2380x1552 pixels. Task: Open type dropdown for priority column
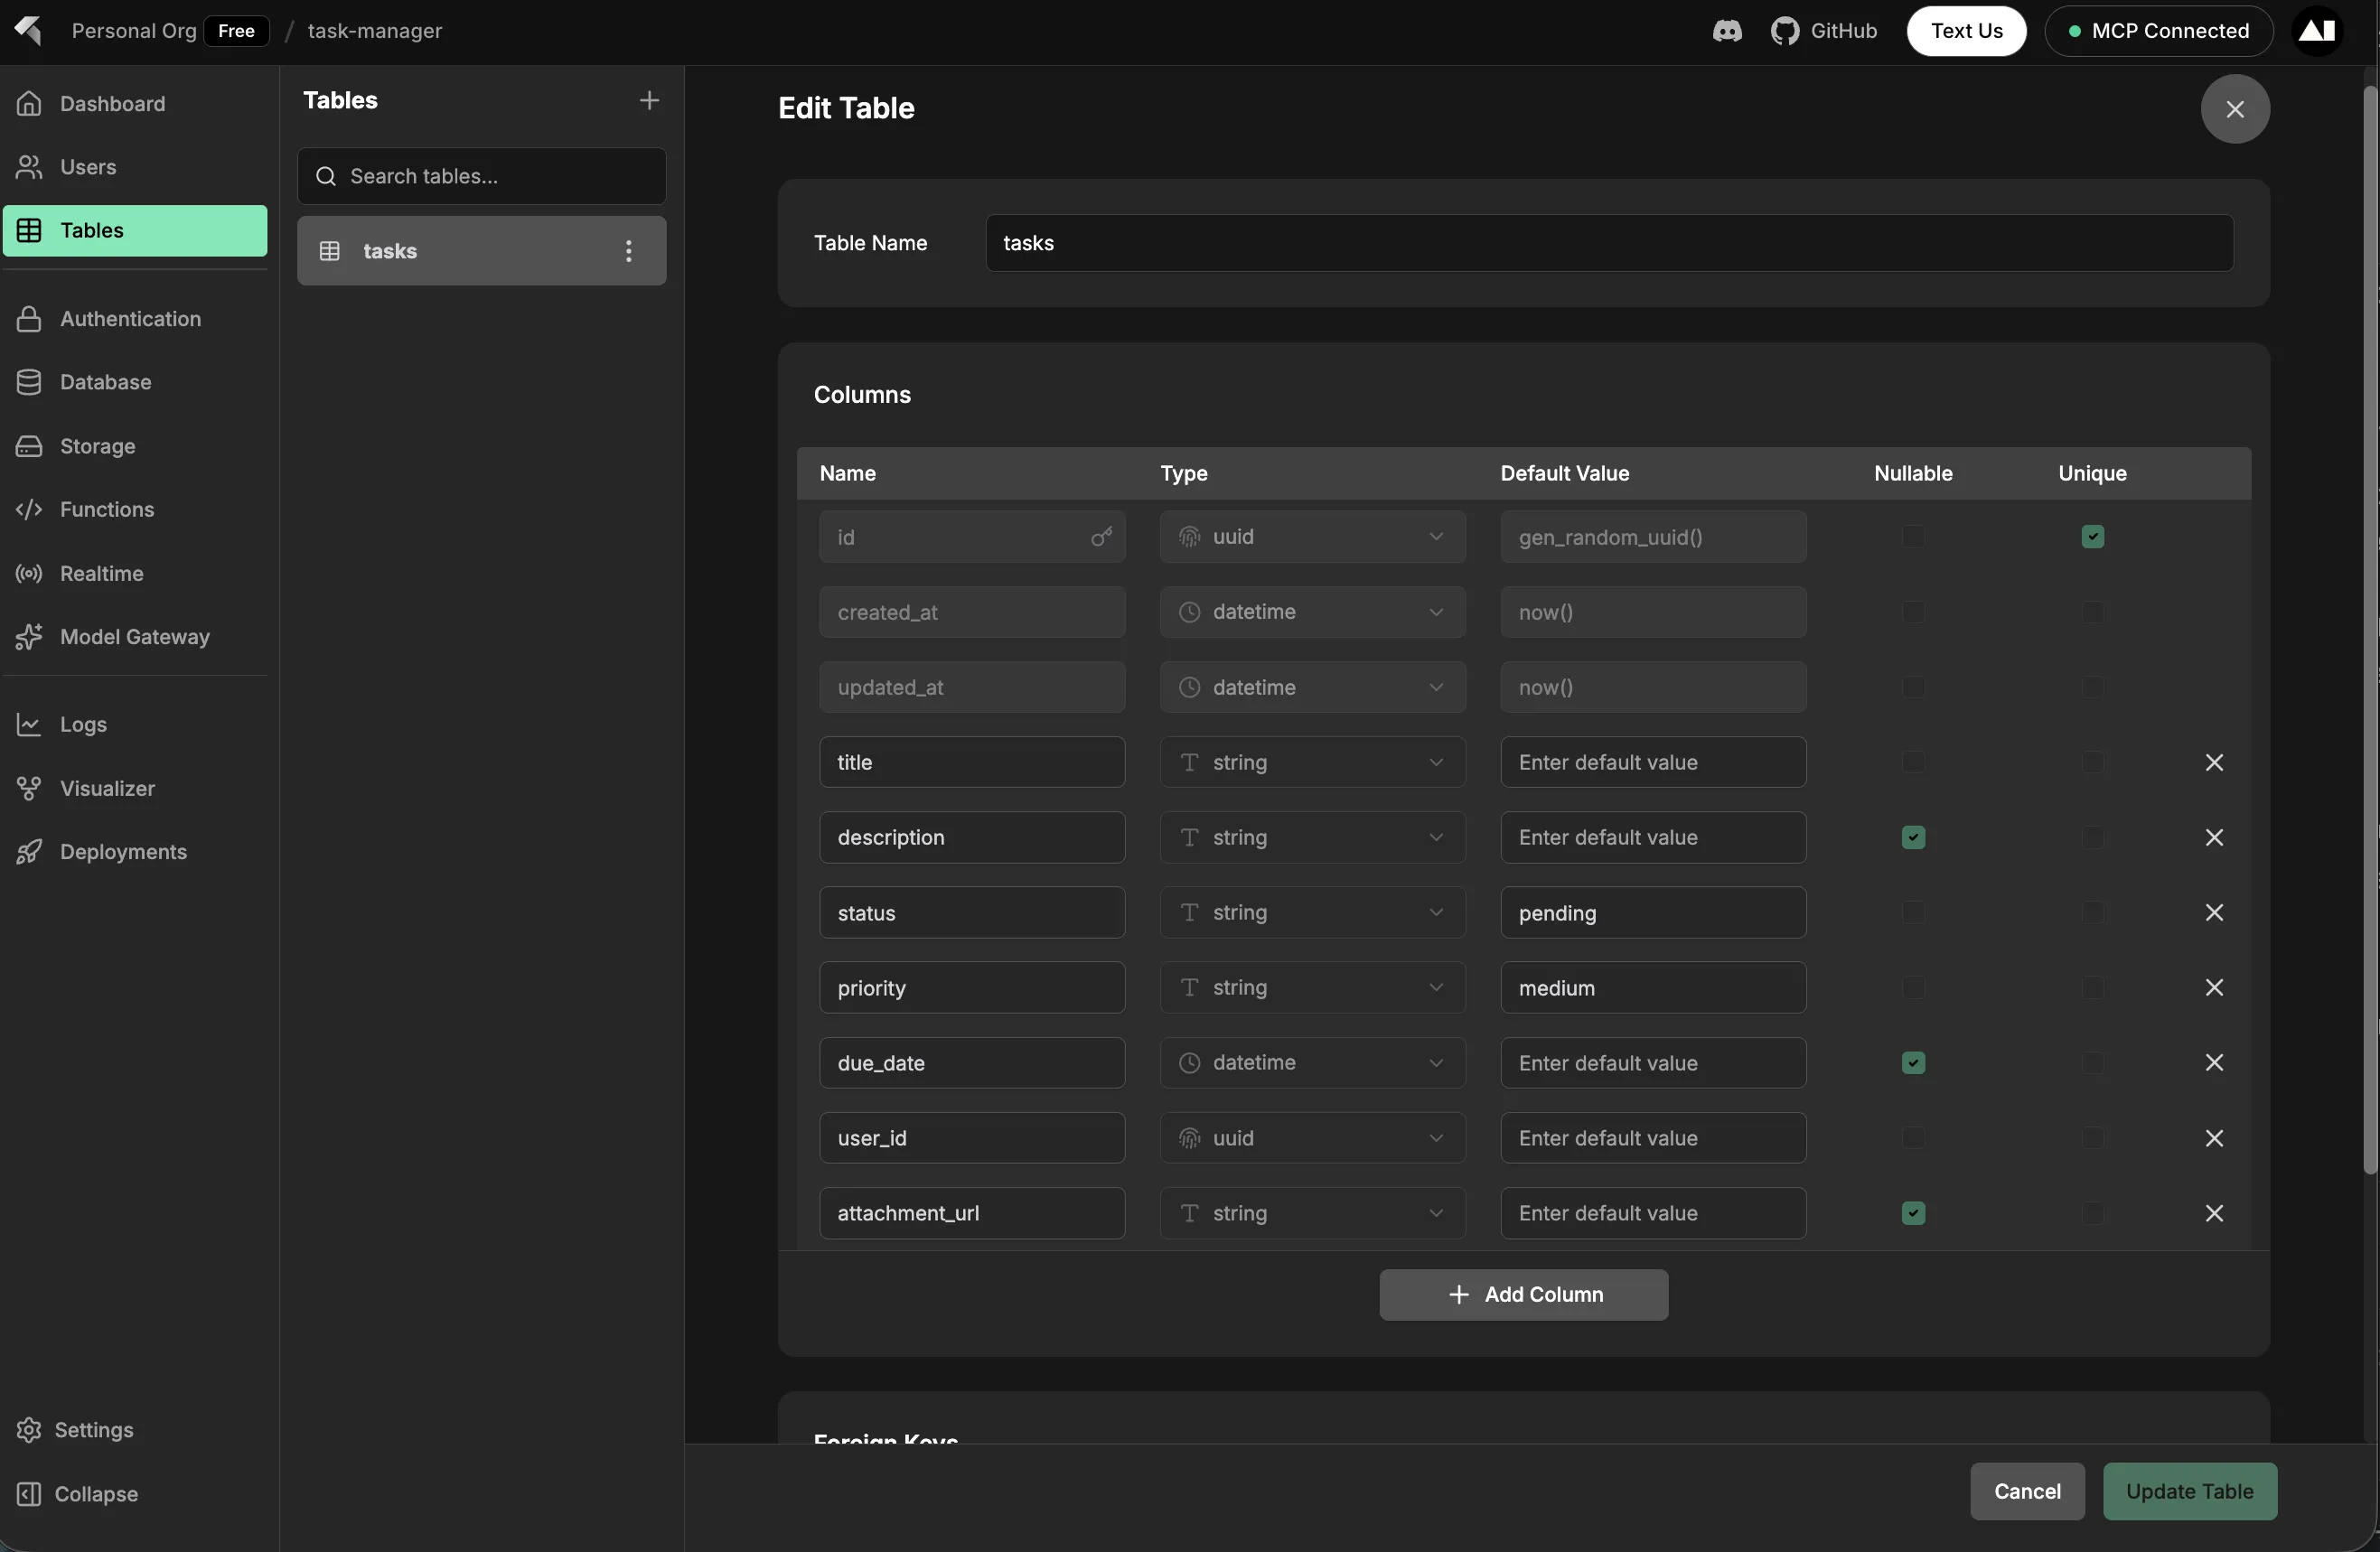[x=1313, y=987]
